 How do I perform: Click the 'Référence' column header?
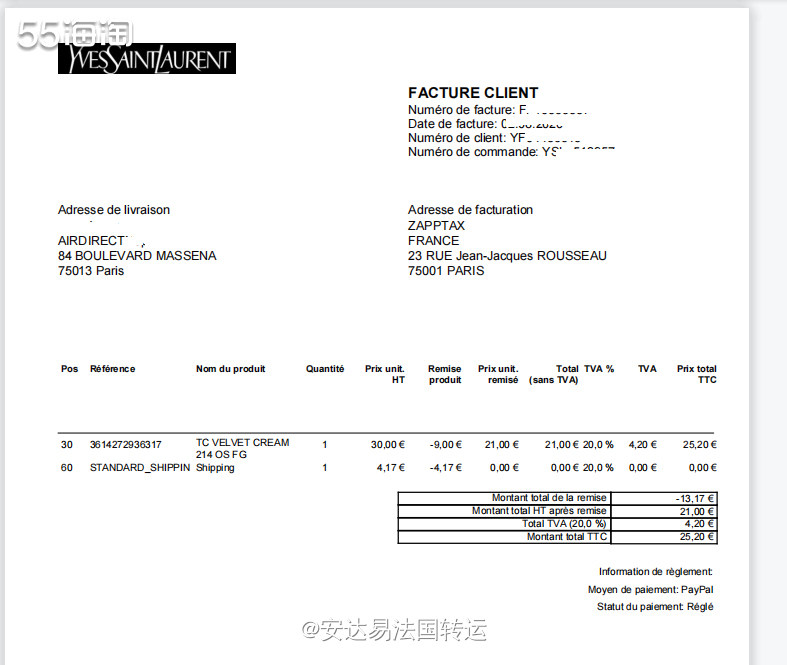[112, 369]
